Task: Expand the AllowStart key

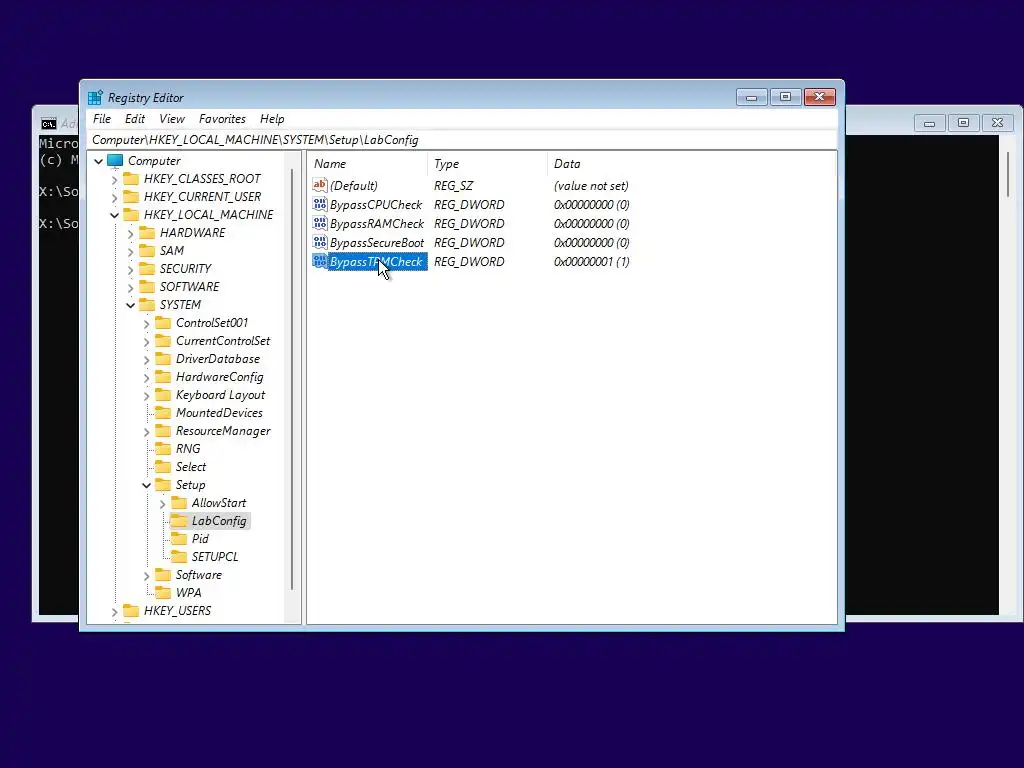Action: (163, 504)
